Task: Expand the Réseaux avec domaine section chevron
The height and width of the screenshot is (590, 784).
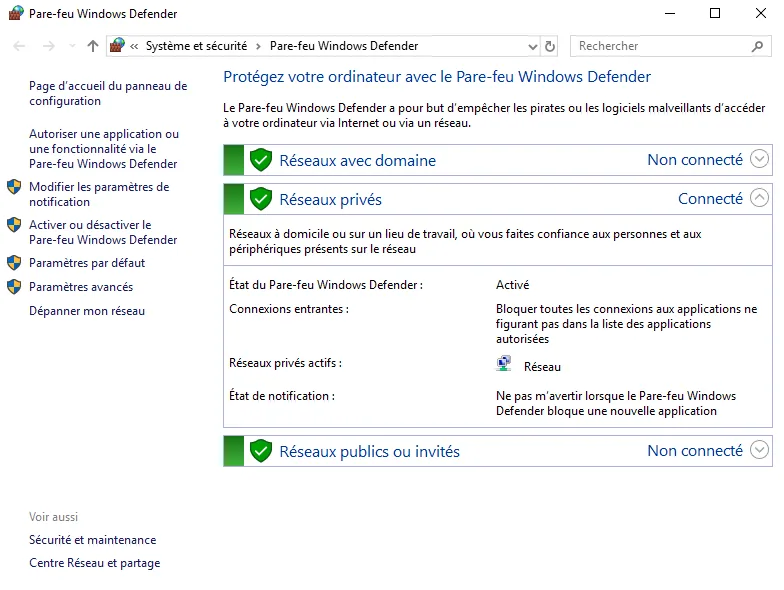Action: (x=759, y=159)
